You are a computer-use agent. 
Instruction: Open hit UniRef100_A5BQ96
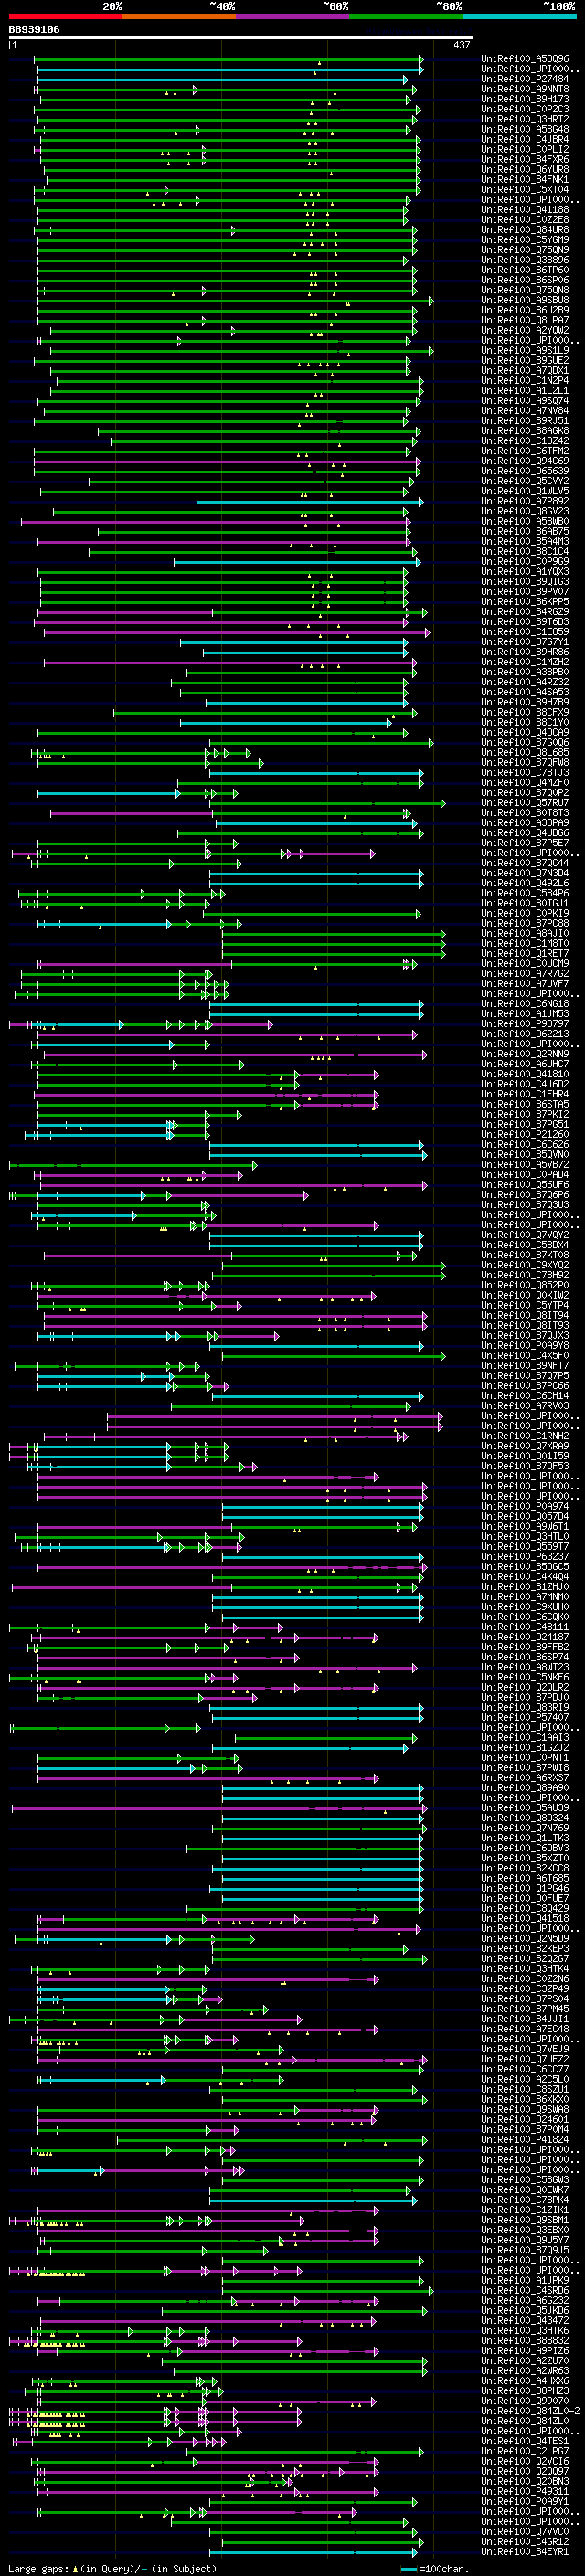click(525, 59)
